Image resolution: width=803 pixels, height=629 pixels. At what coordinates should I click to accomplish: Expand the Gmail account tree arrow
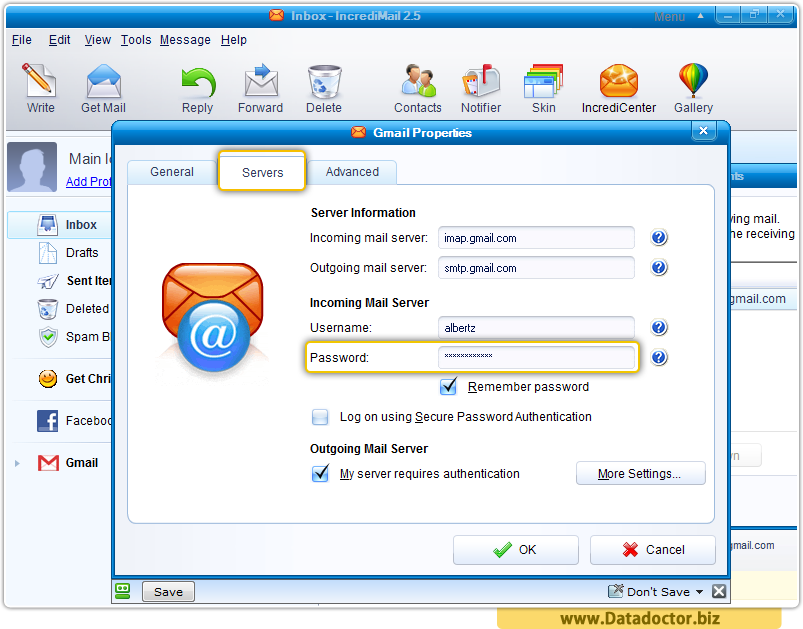(x=17, y=464)
